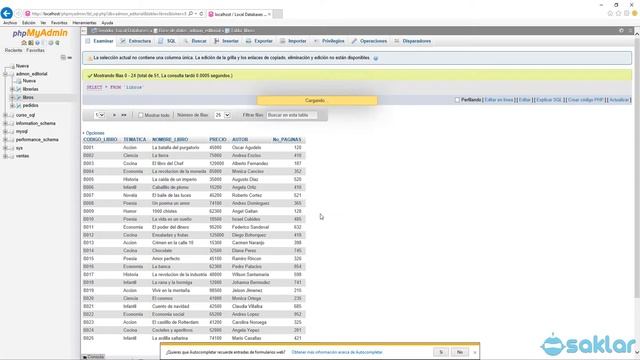Viewport: 640px width, 360px height.
Task: Open the Favoritos browser menu
Action: (59, 23)
